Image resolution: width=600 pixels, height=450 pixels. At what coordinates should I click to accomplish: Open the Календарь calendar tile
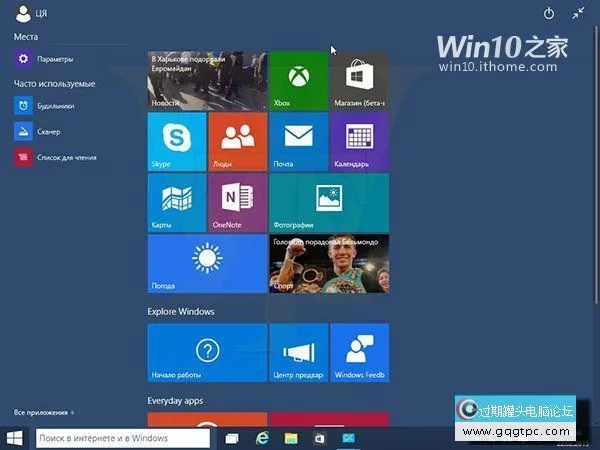pyautogui.click(x=359, y=141)
